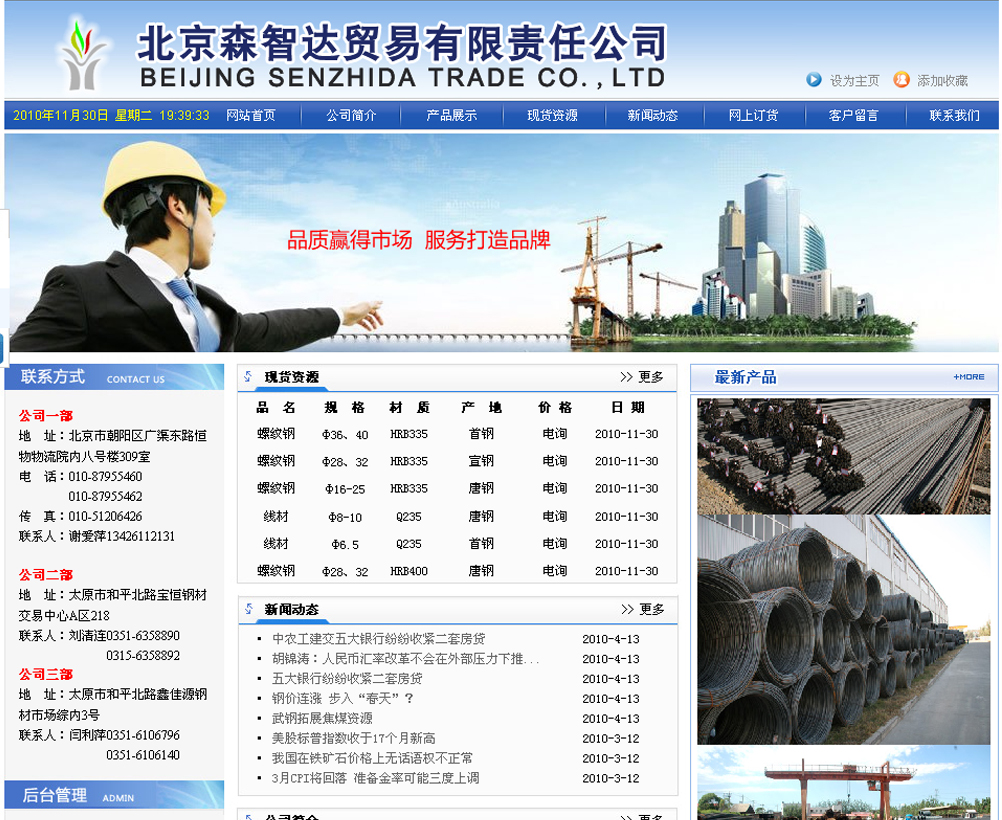Viewport: 1002px width, 820px height.
Task: Open news link 中农工建交五大银行纷纷收紧二套房贷
Action: 378,639
